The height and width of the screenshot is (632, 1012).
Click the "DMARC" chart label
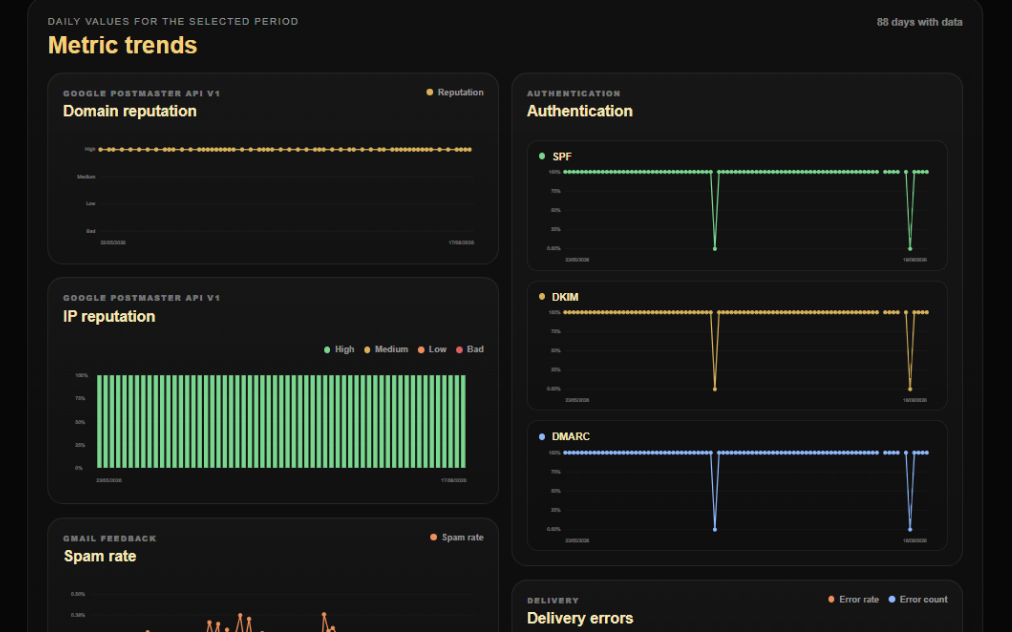point(571,437)
